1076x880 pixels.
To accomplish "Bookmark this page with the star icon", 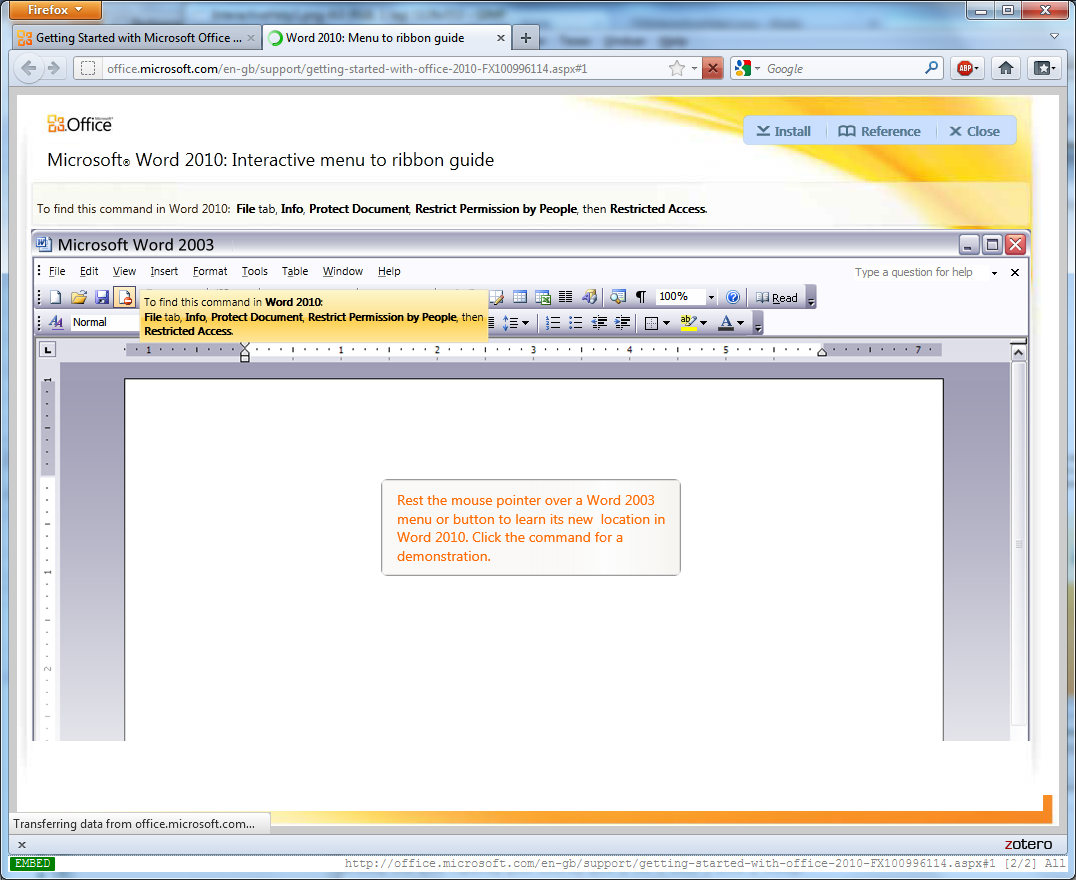I will pos(677,68).
